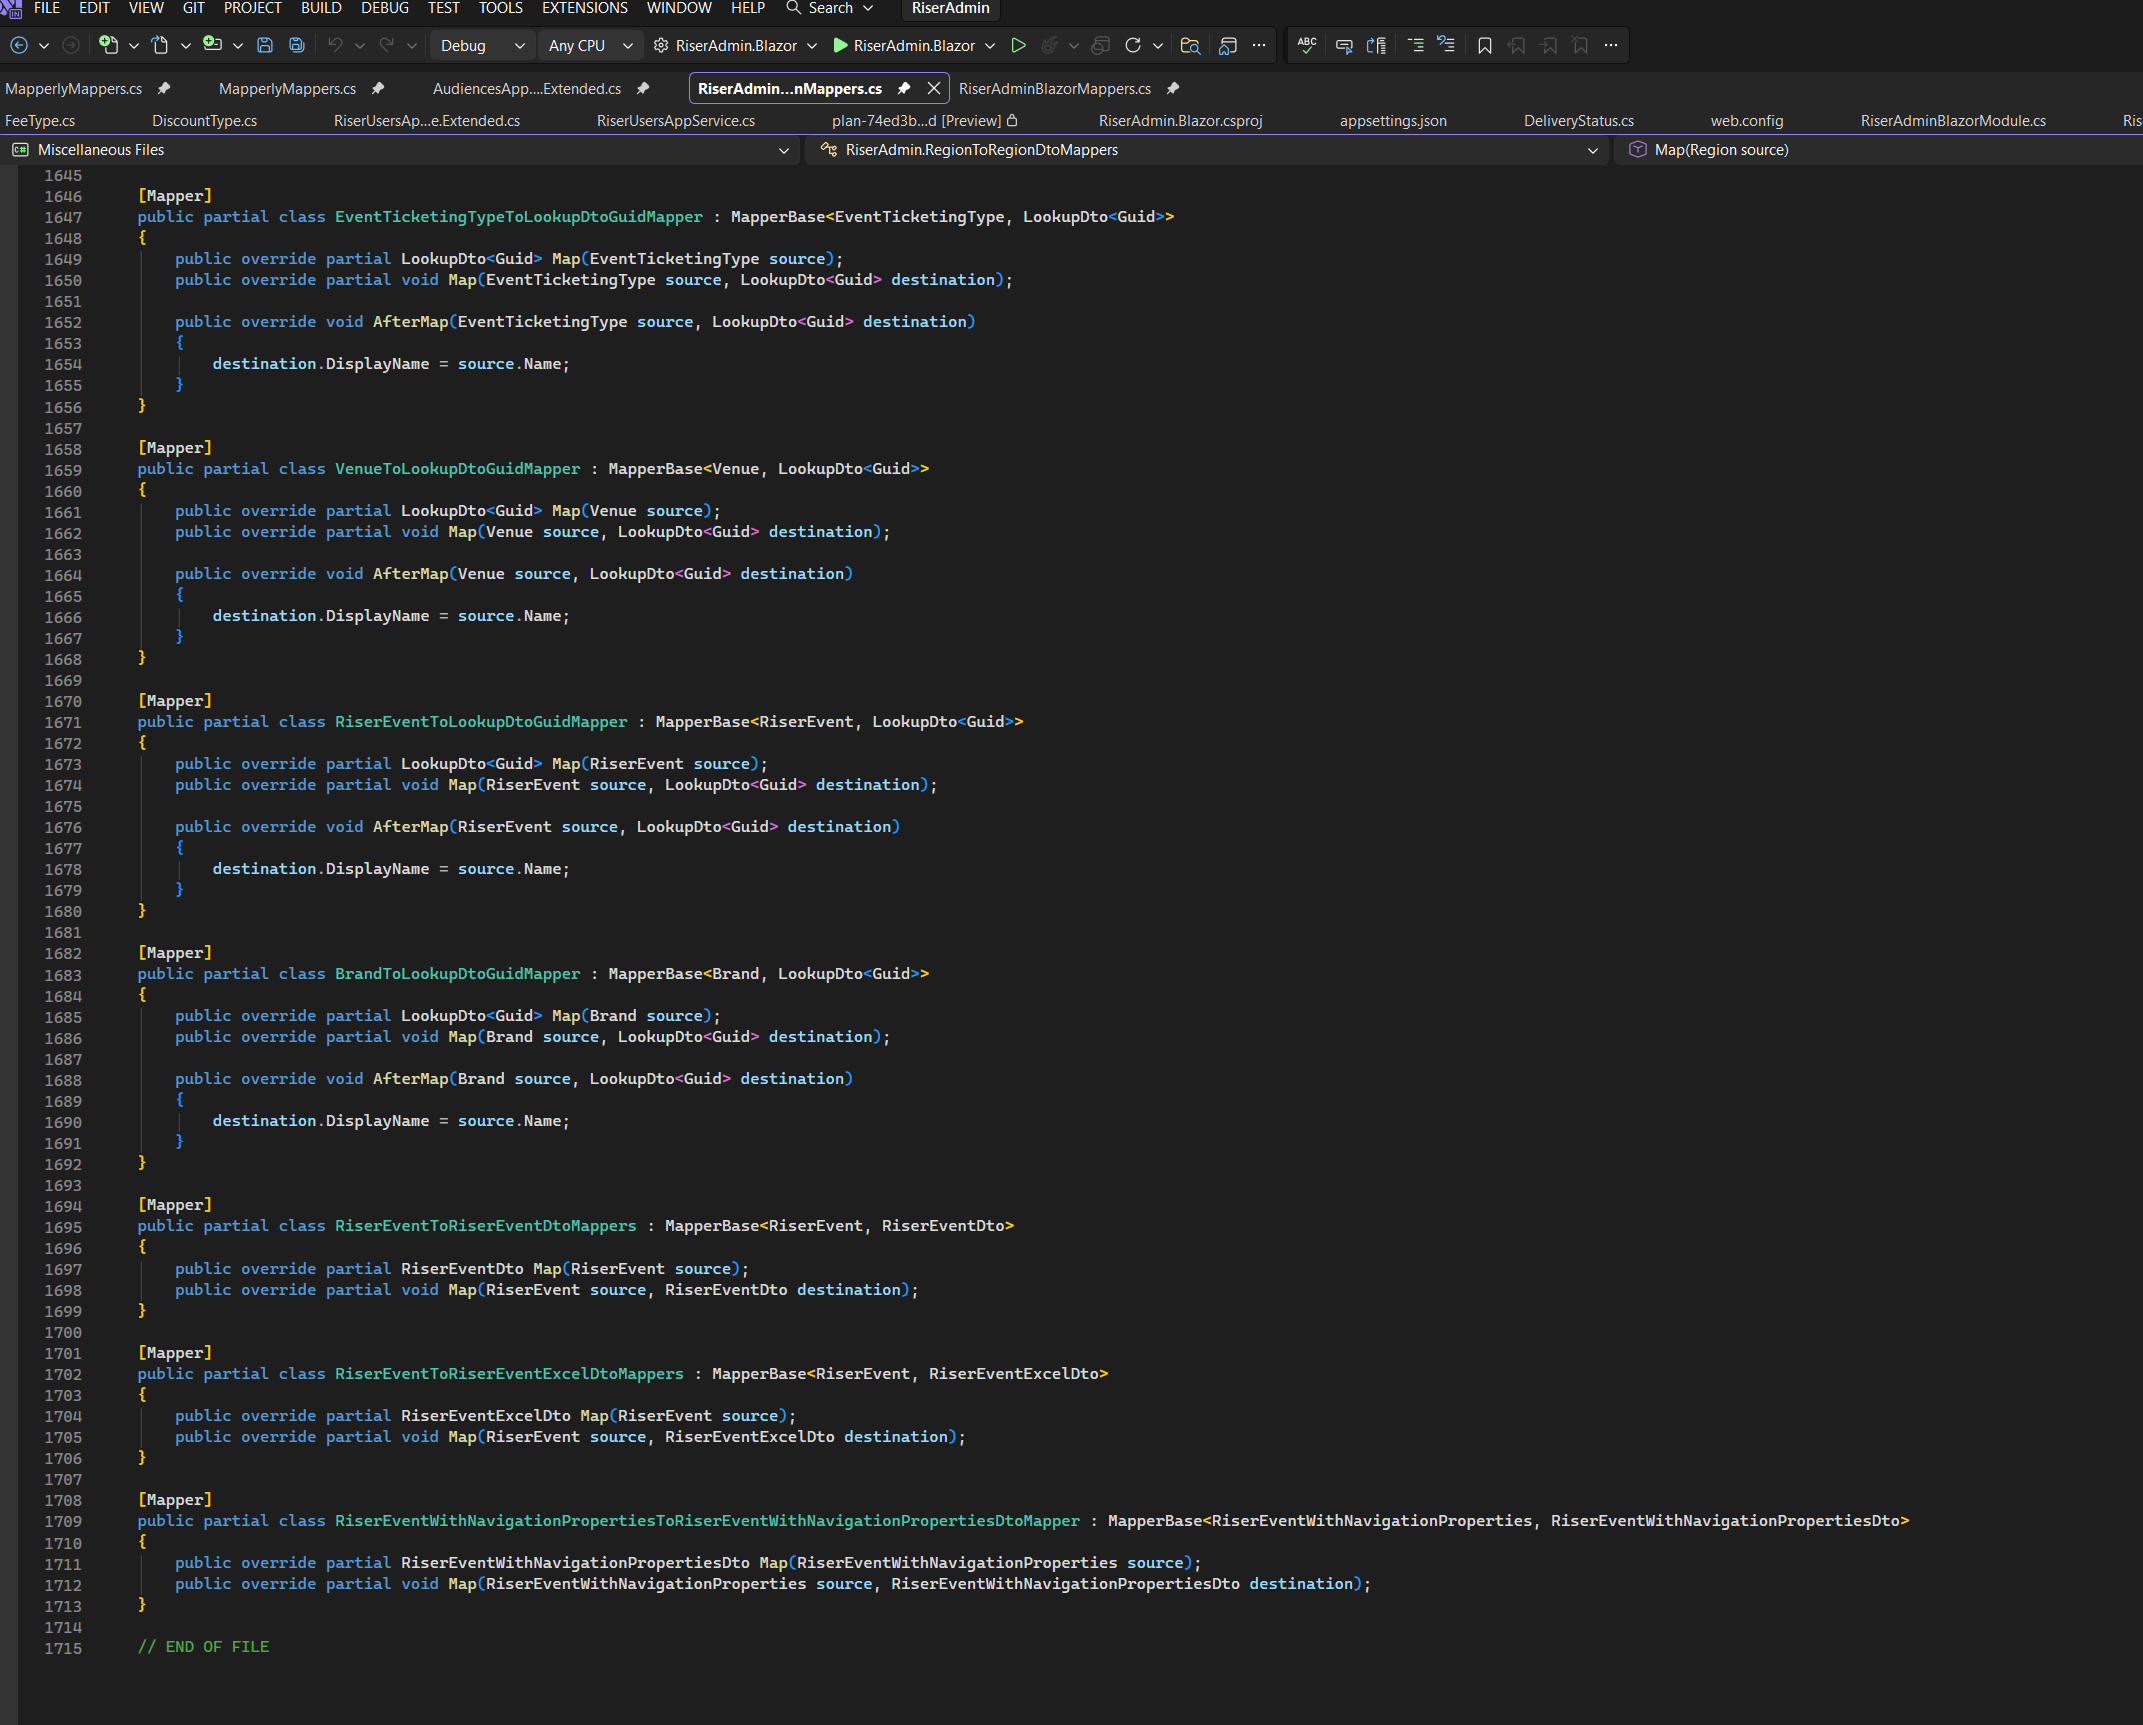This screenshot has height=1725, width=2143.
Task: Open the RiserAdmin.RegionToRegionDtoMappers type navigation dropdown
Action: point(1592,150)
